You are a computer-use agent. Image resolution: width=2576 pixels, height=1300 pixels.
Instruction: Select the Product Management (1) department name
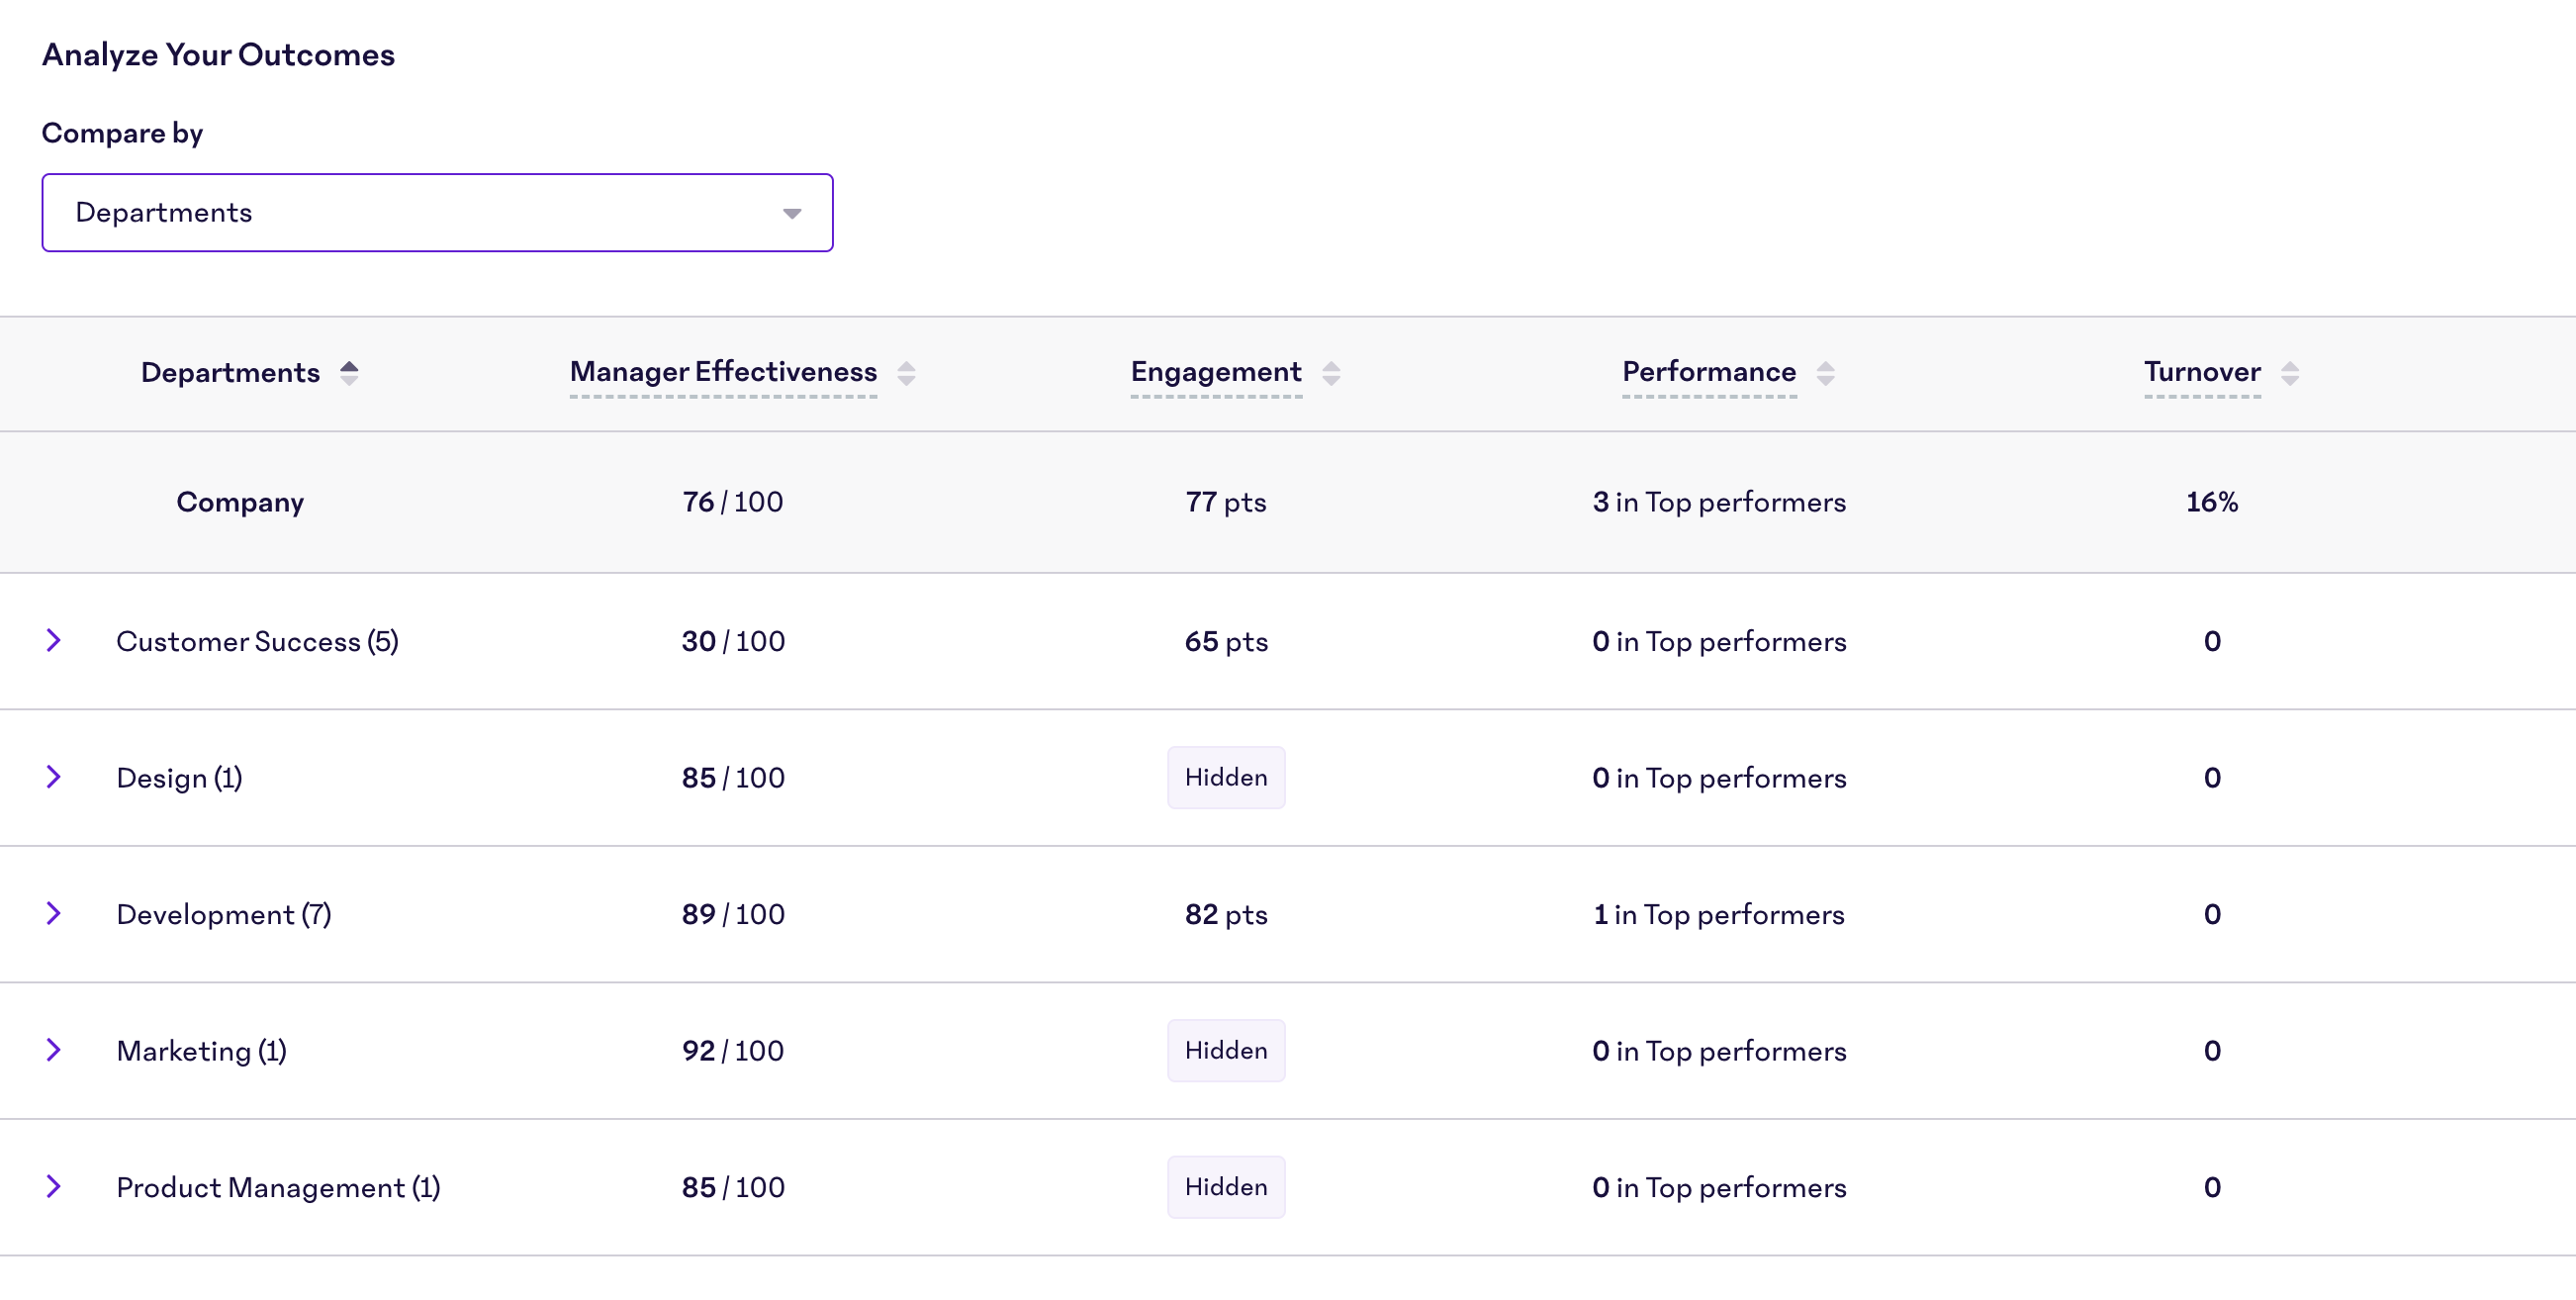[278, 1187]
